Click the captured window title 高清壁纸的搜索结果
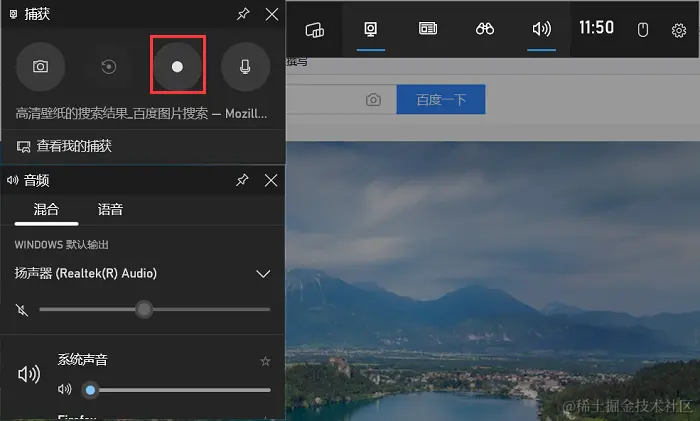This screenshot has height=421, width=700. coord(141,113)
